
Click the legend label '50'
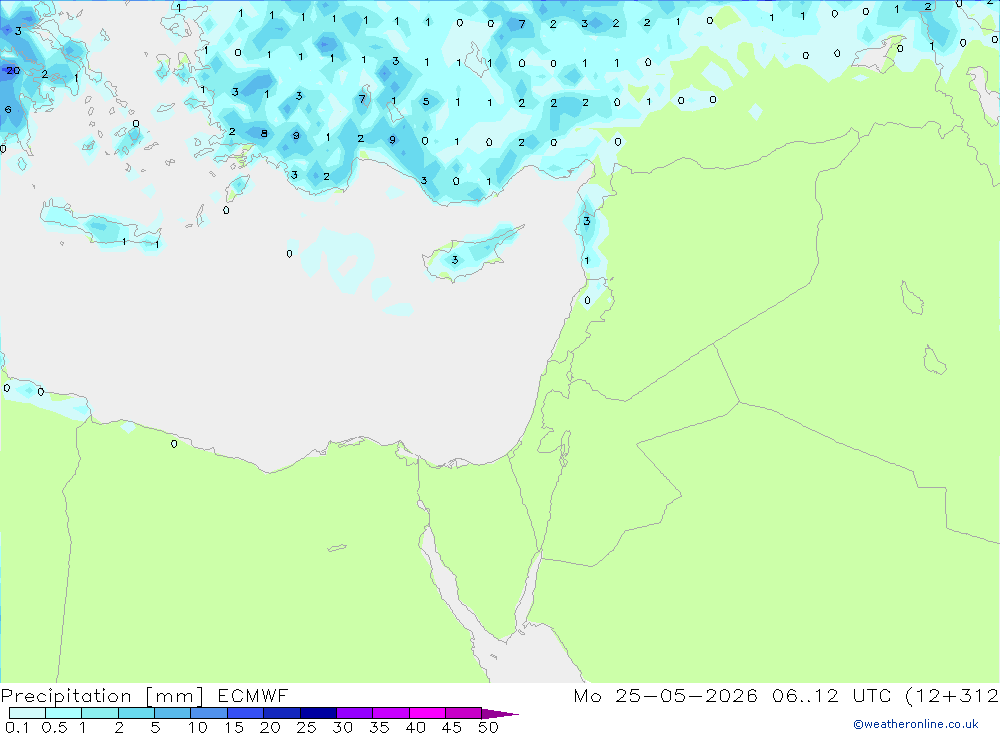pyautogui.click(x=488, y=727)
